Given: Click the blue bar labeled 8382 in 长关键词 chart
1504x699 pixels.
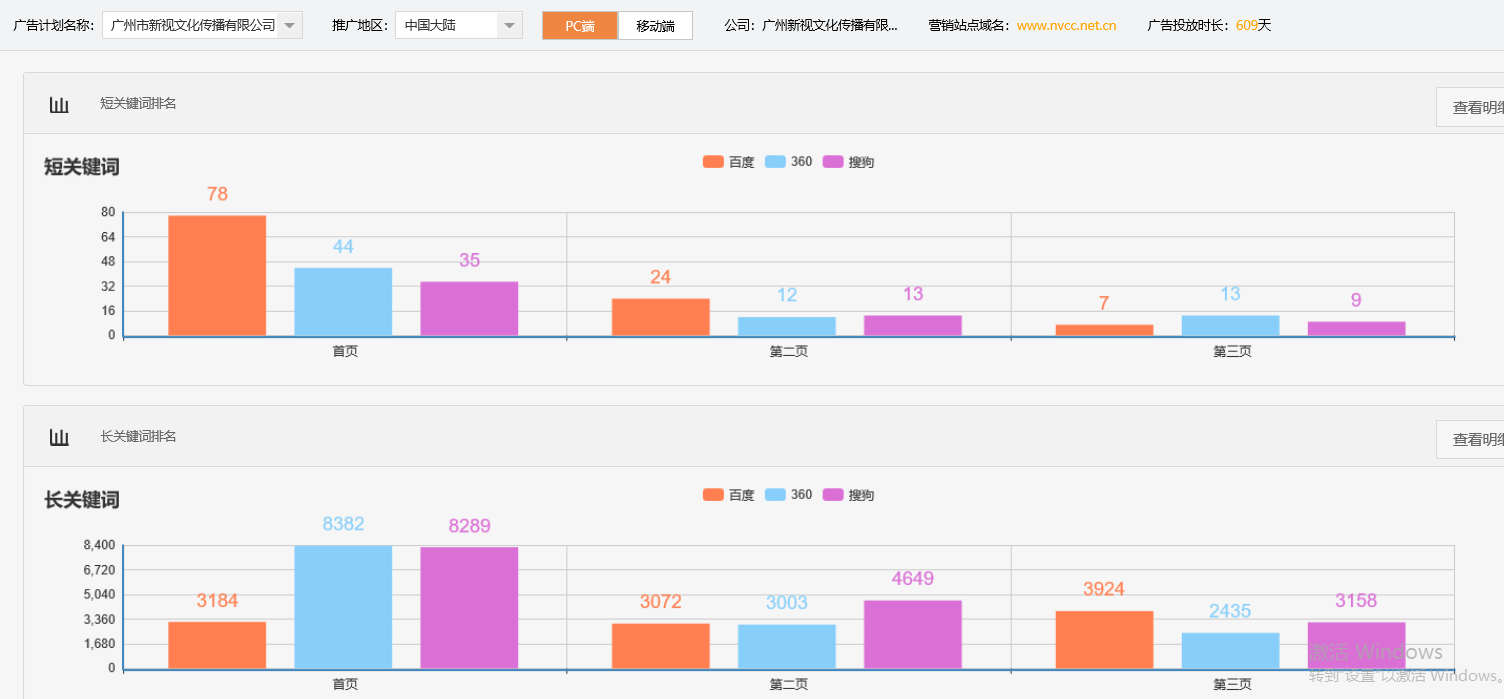Looking at the screenshot, I should click(x=343, y=605).
